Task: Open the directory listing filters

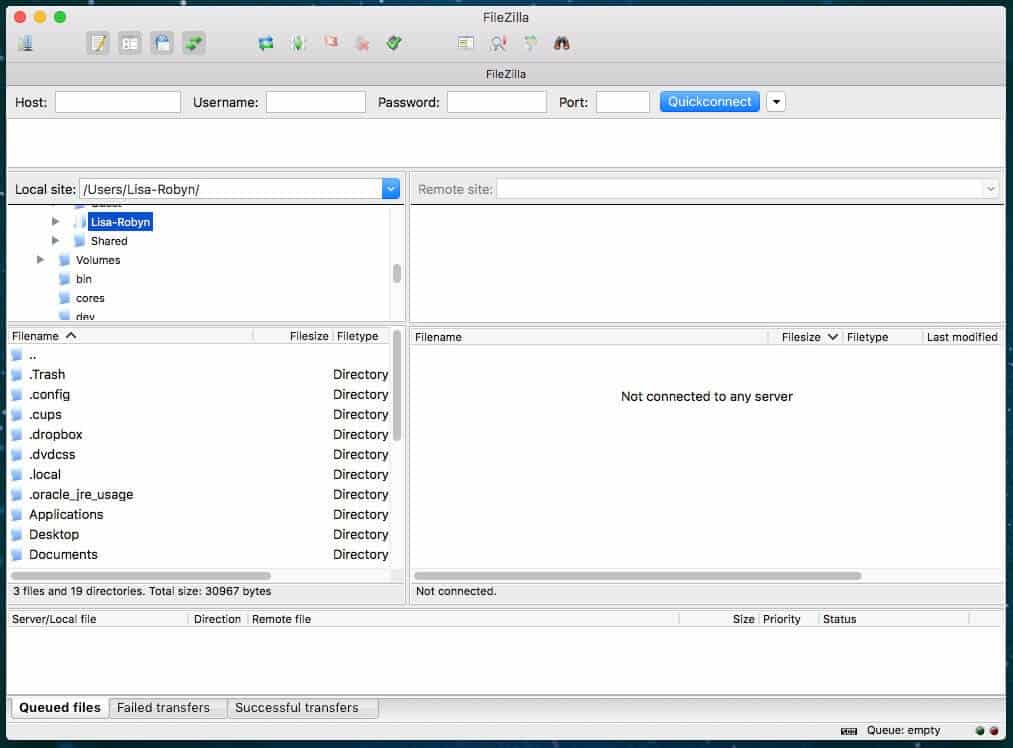Action: click(x=465, y=43)
